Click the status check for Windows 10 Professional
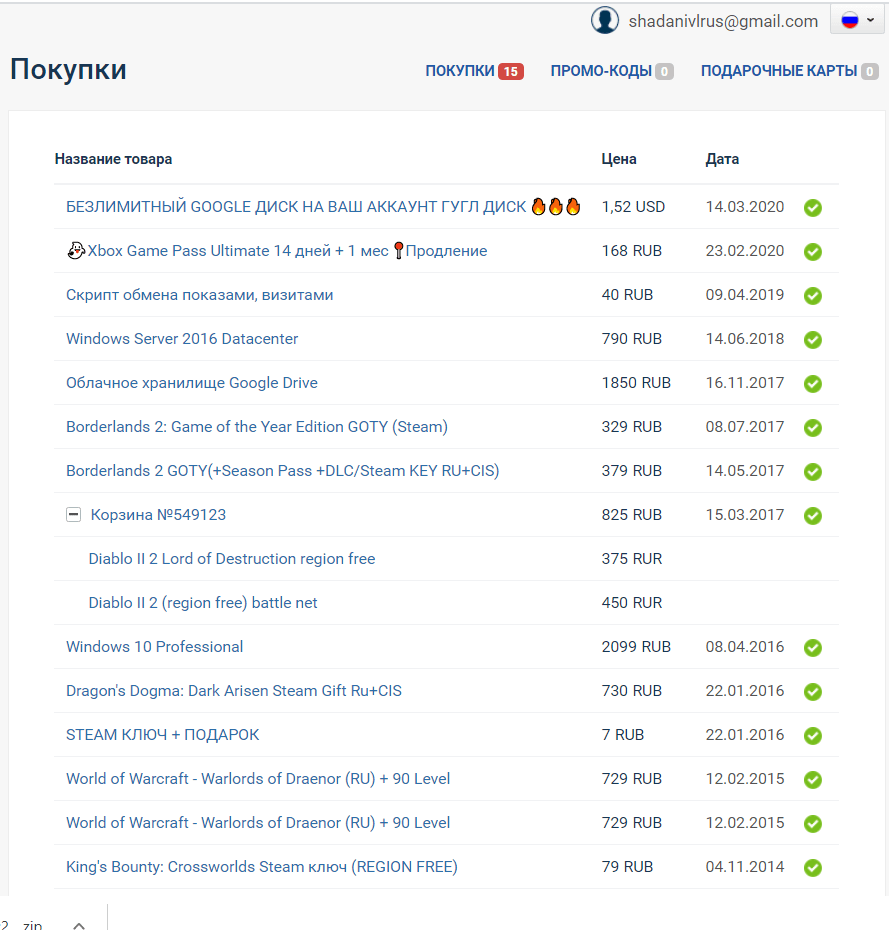The image size is (889, 930). pyautogui.click(x=812, y=648)
